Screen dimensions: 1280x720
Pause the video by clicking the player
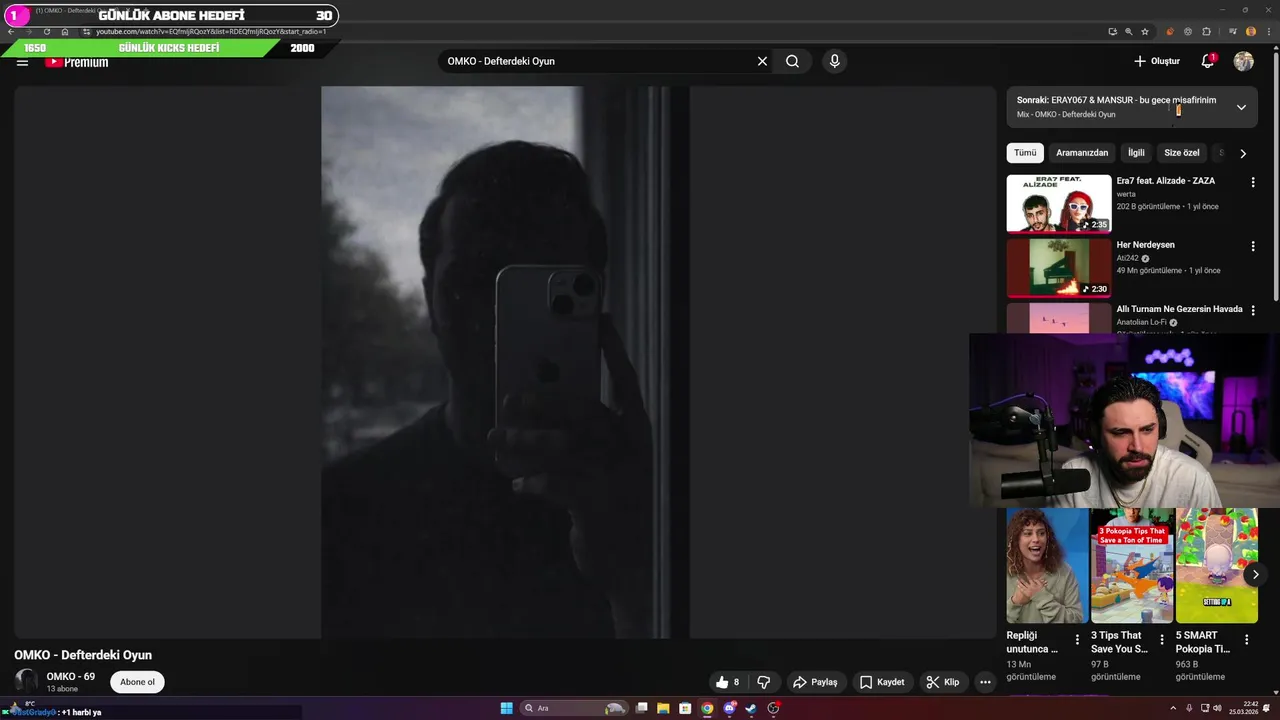coord(505,362)
